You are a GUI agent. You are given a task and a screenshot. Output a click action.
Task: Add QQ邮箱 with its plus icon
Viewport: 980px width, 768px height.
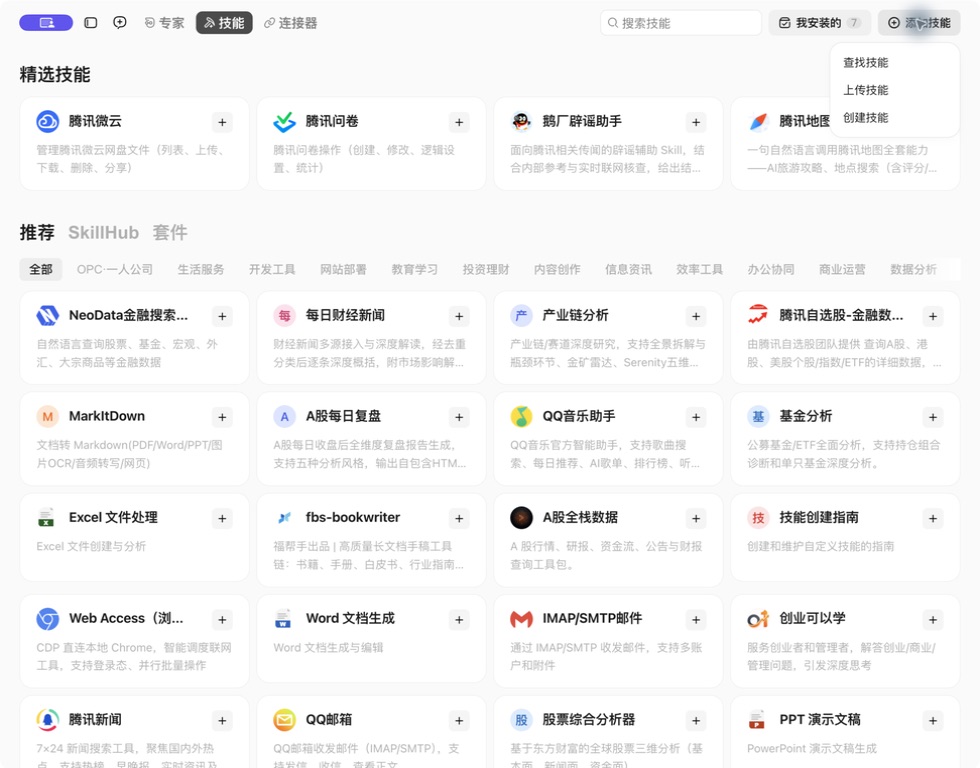[459, 721]
